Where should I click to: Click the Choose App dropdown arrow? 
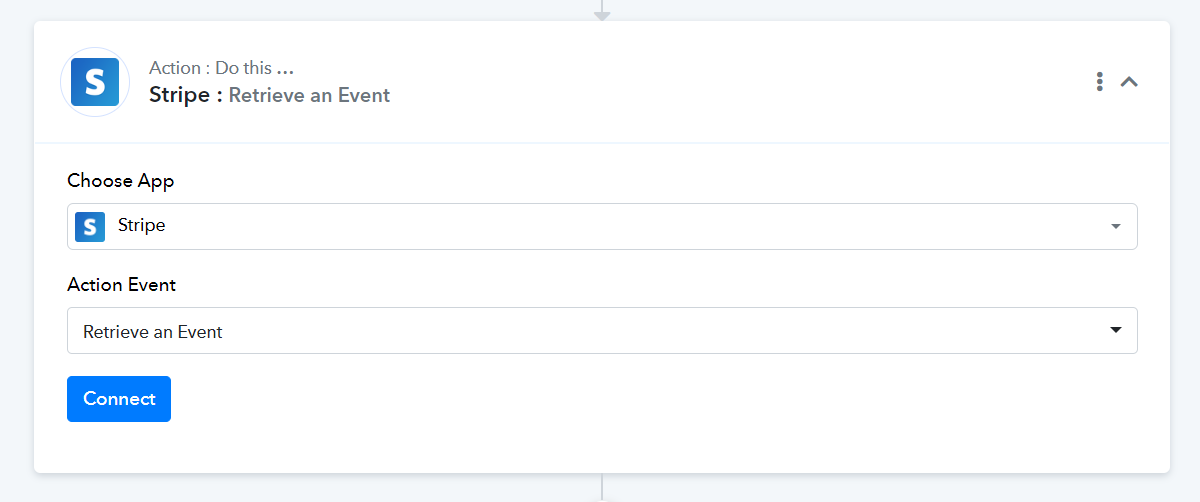tap(1116, 227)
